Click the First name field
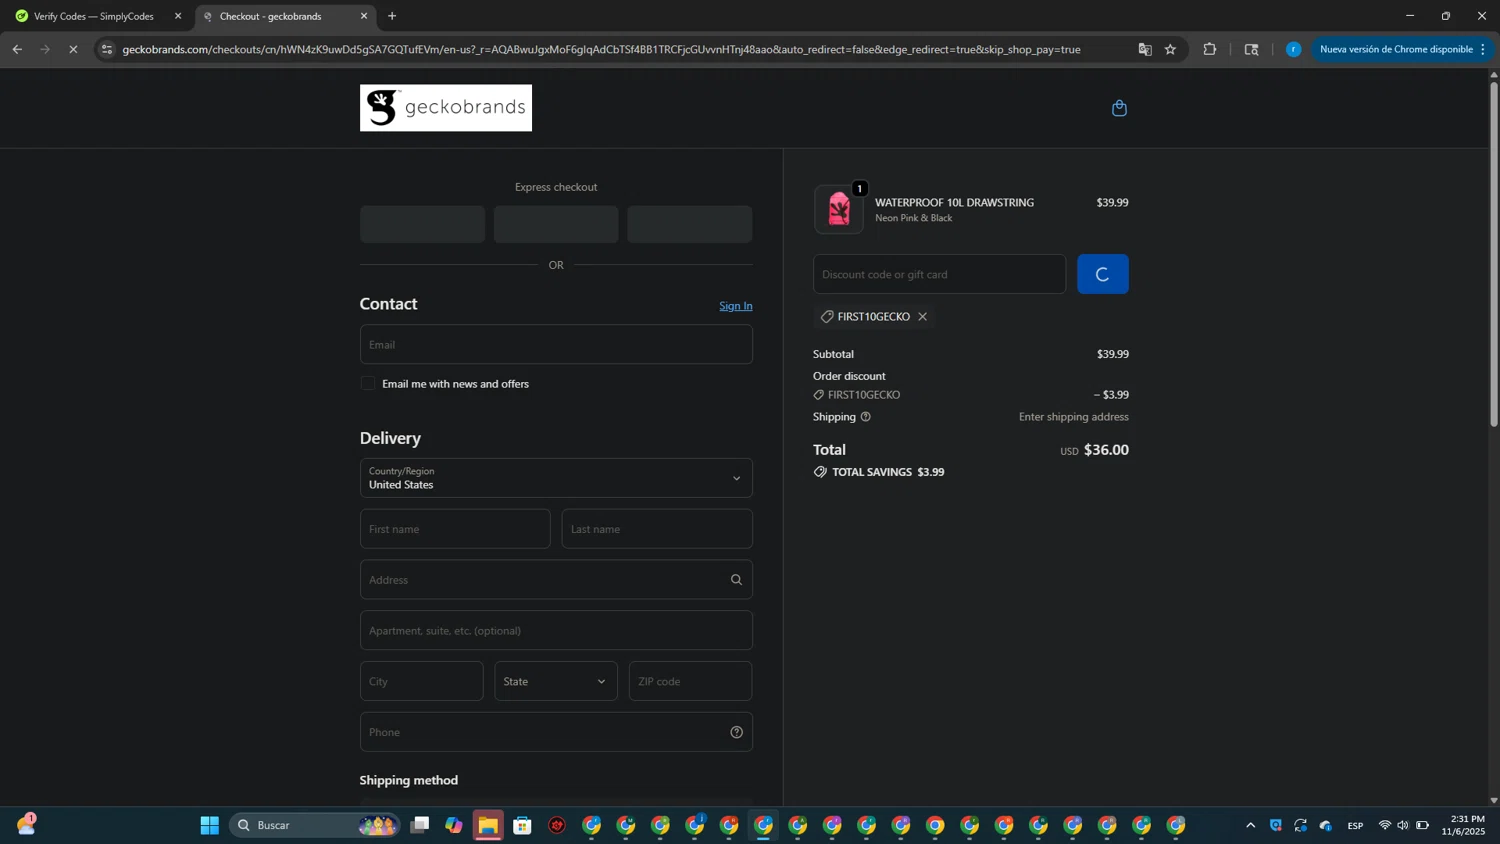The height and width of the screenshot is (844, 1500). coord(455,529)
